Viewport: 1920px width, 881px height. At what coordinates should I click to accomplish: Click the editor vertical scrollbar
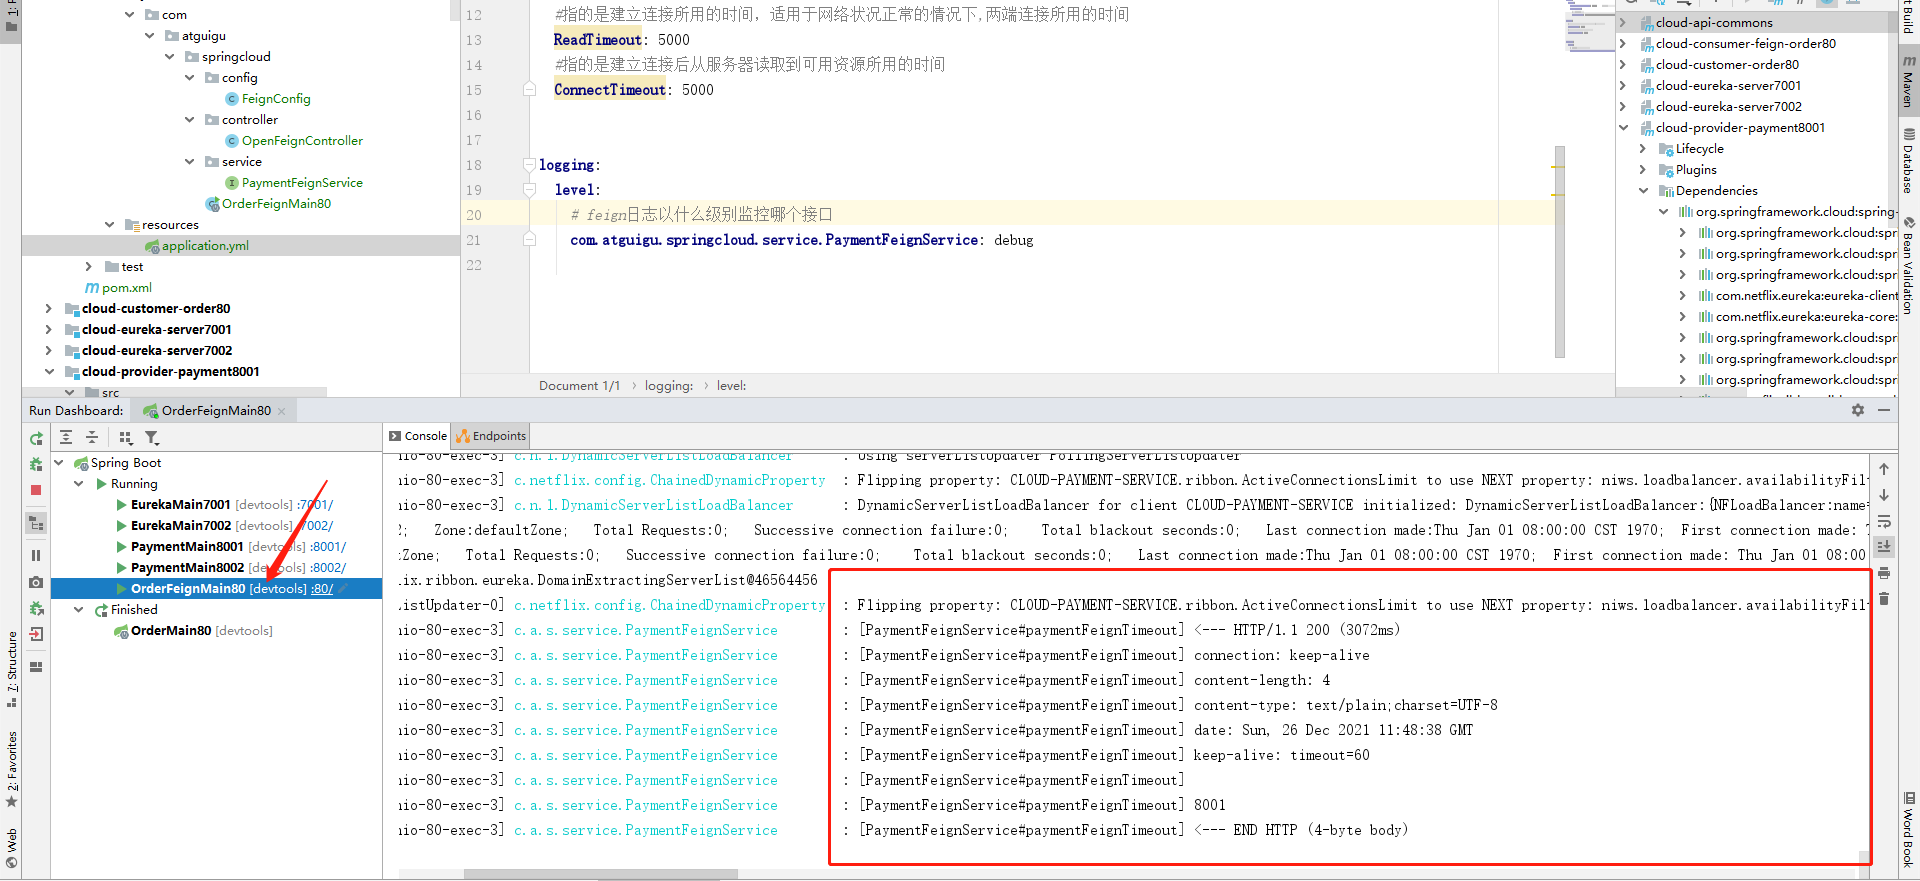tap(1560, 252)
